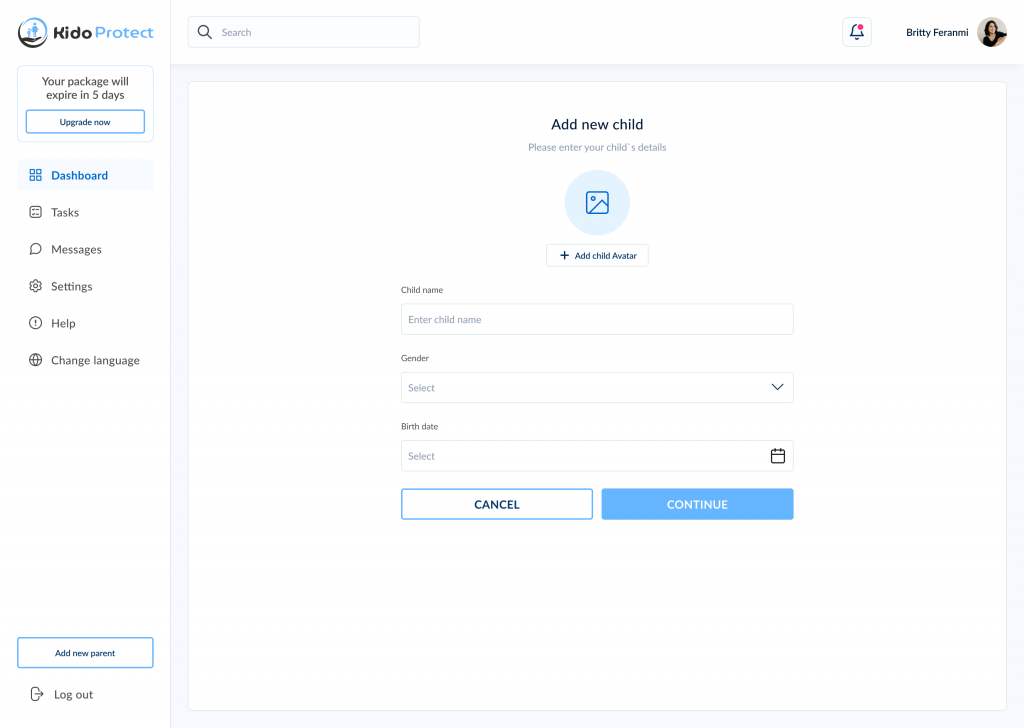The width and height of the screenshot is (1024, 728).
Task: Click the image placeholder avatar circle
Action: click(x=597, y=203)
